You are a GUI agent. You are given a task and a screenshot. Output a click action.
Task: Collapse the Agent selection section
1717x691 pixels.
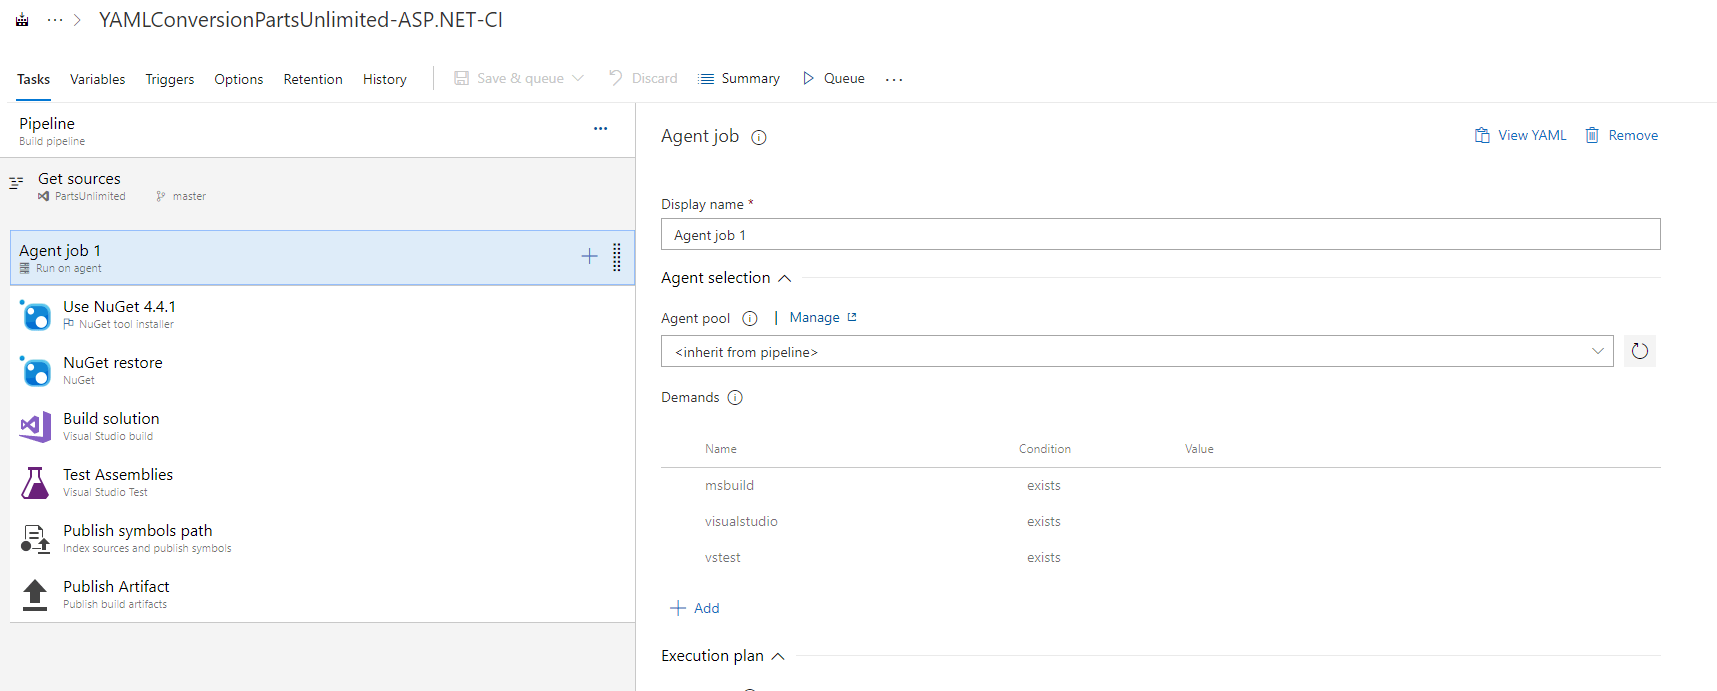coord(784,278)
